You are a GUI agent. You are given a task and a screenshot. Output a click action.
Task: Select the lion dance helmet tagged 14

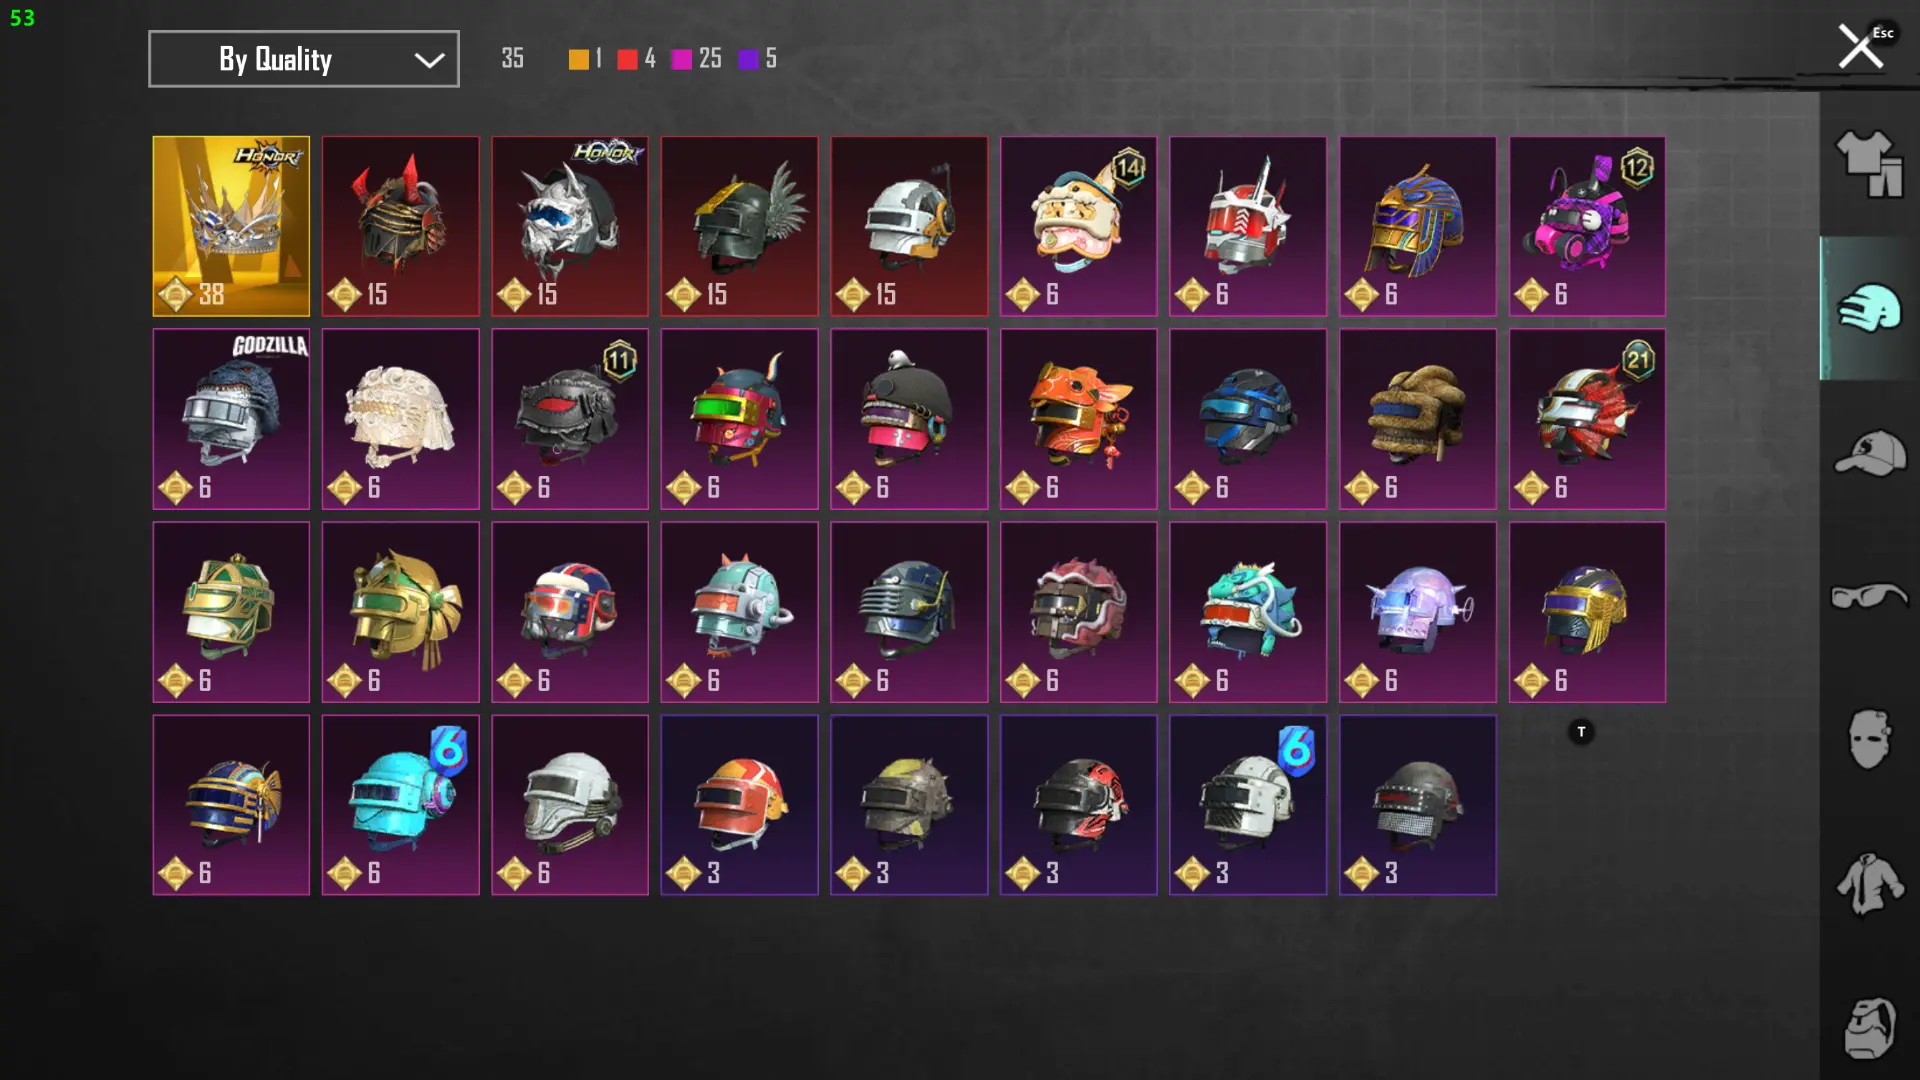pos(1078,226)
